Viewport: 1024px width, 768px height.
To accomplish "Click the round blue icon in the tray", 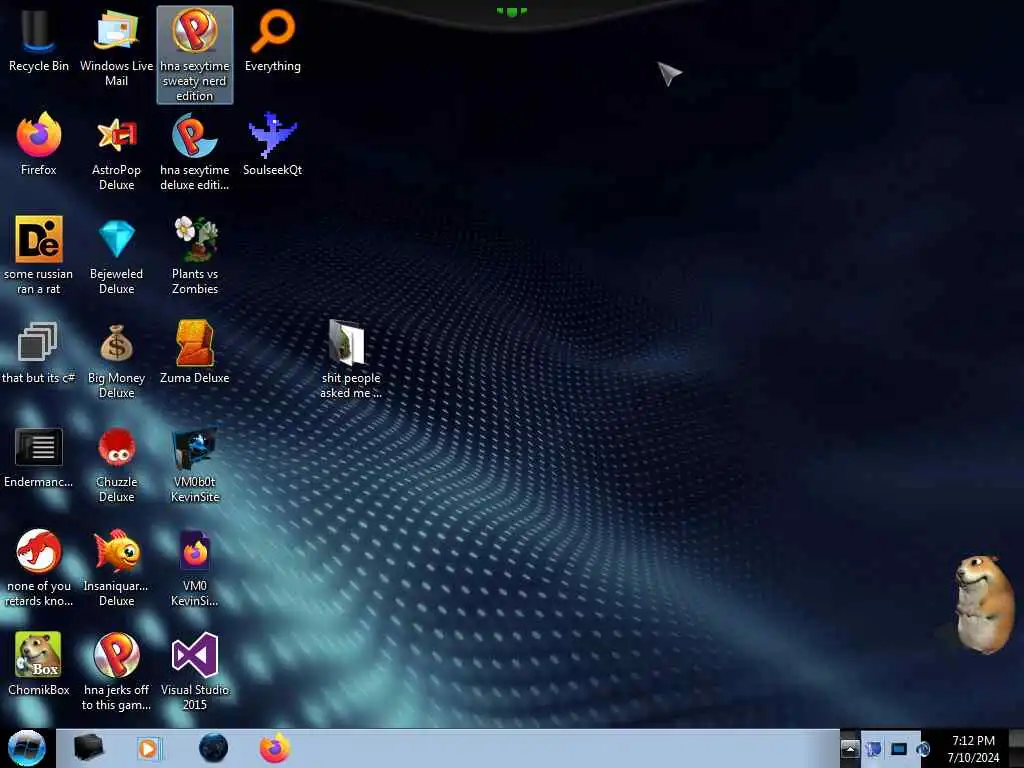I will point(923,749).
